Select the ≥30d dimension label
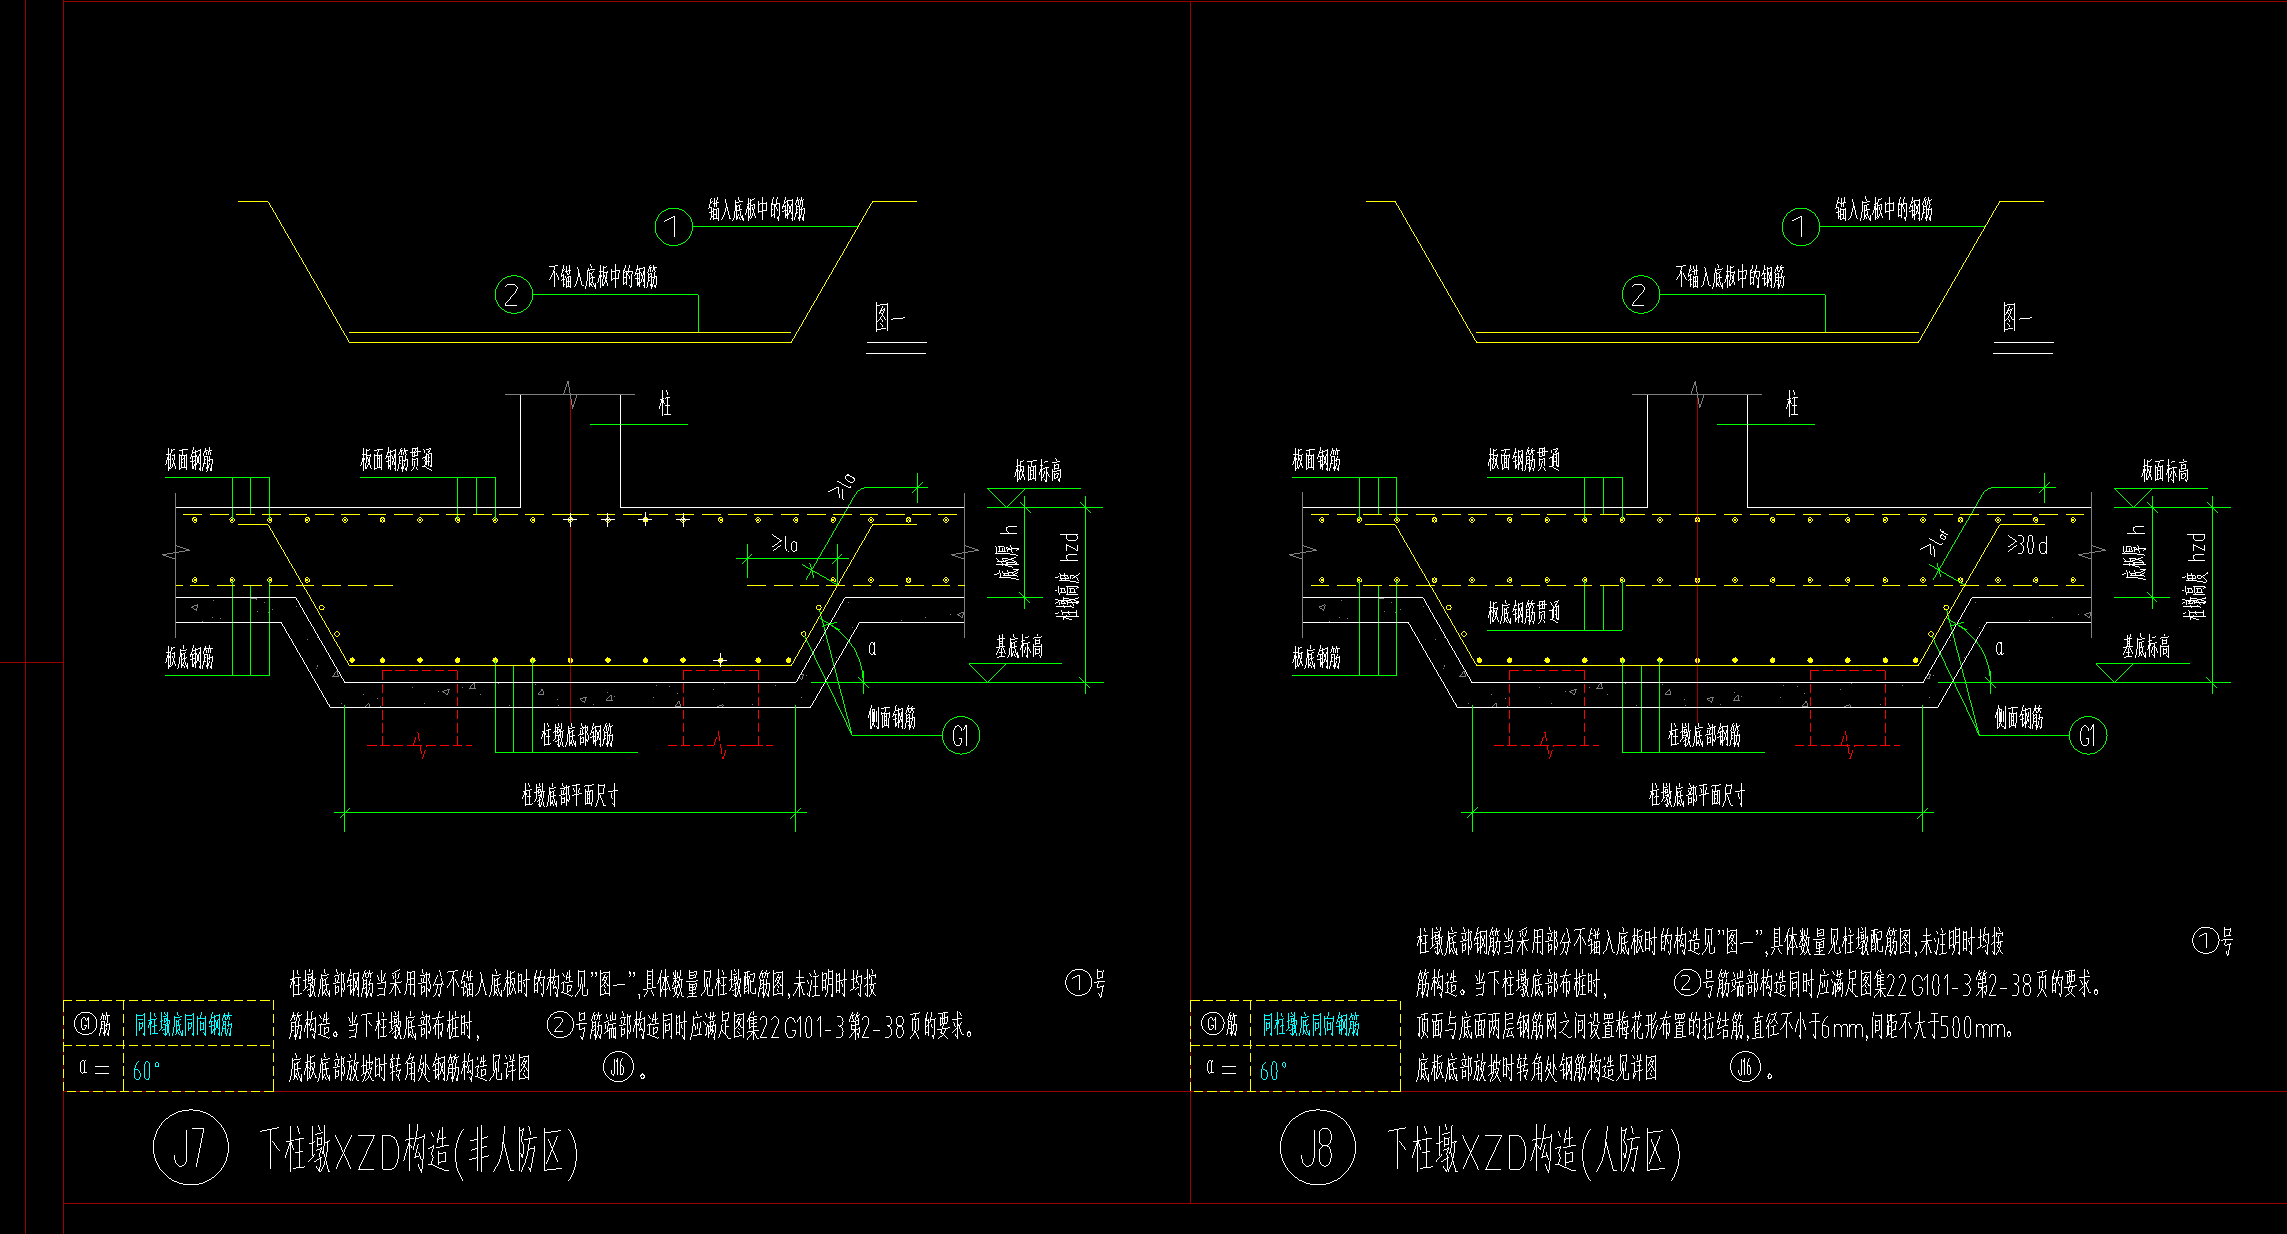The width and height of the screenshot is (2287, 1234). click(2027, 546)
